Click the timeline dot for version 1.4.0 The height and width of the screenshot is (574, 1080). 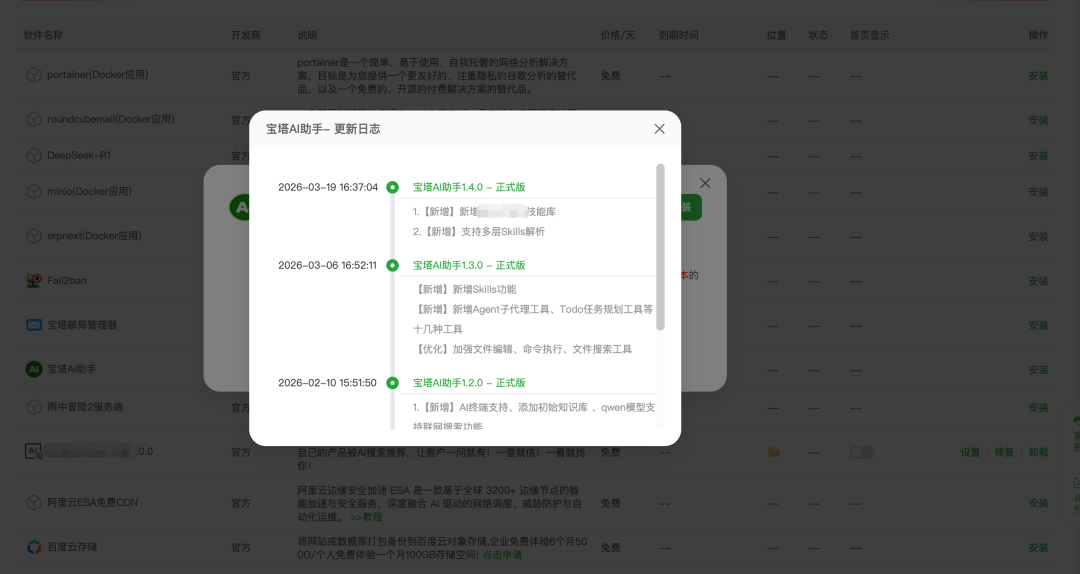coord(393,187)
